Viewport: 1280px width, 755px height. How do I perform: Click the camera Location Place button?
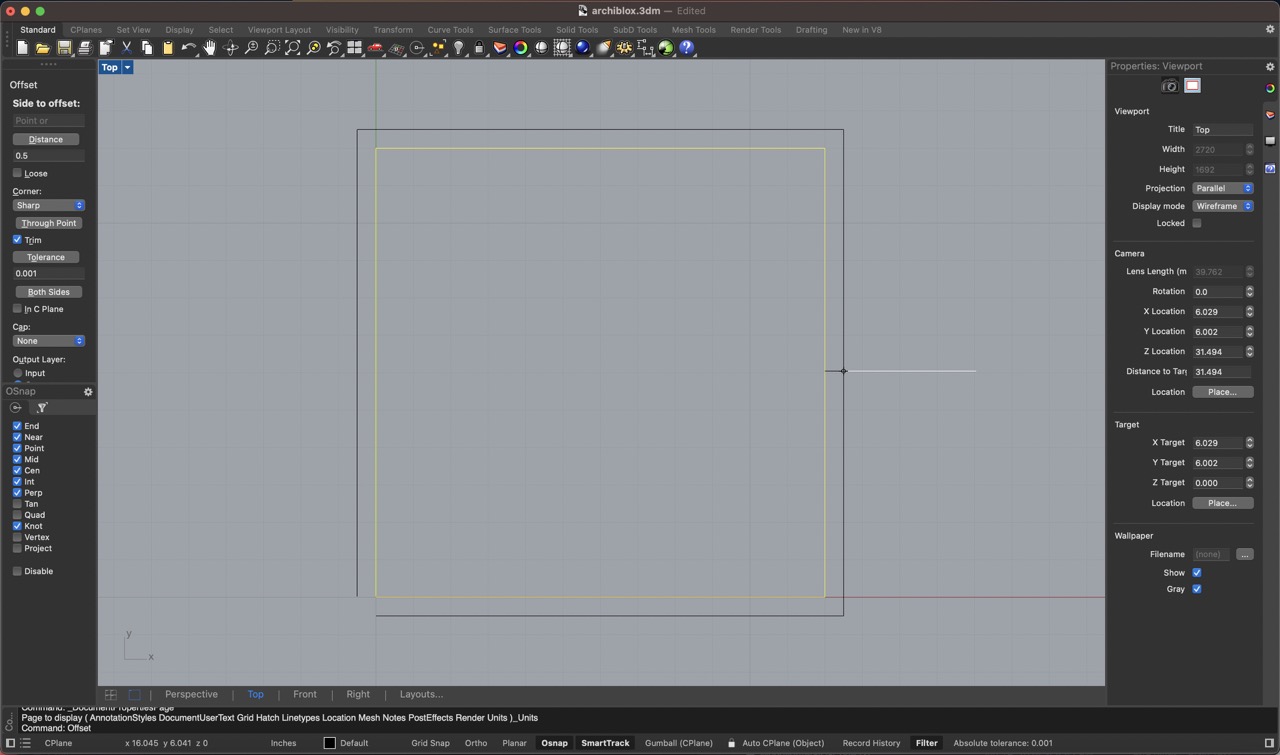pyautogui.click(x=1223, y=392)
